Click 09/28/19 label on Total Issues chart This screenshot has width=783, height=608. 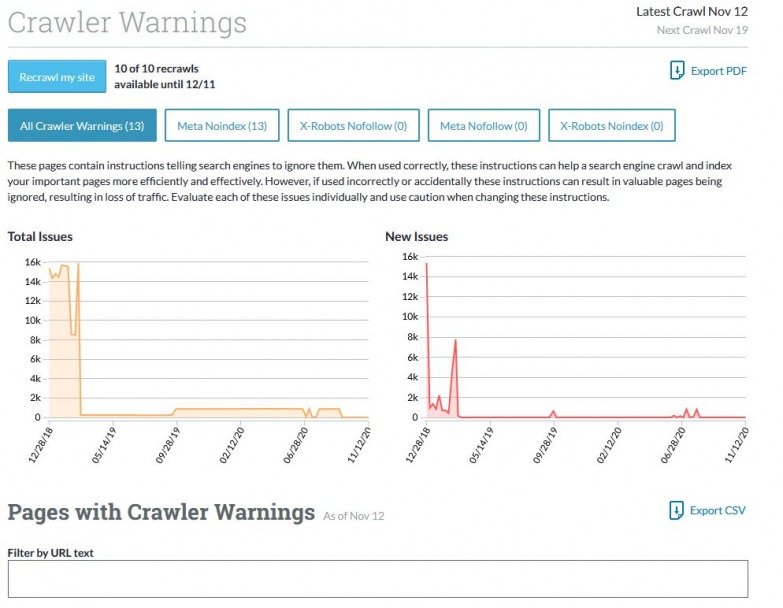[x=167, y=445]
